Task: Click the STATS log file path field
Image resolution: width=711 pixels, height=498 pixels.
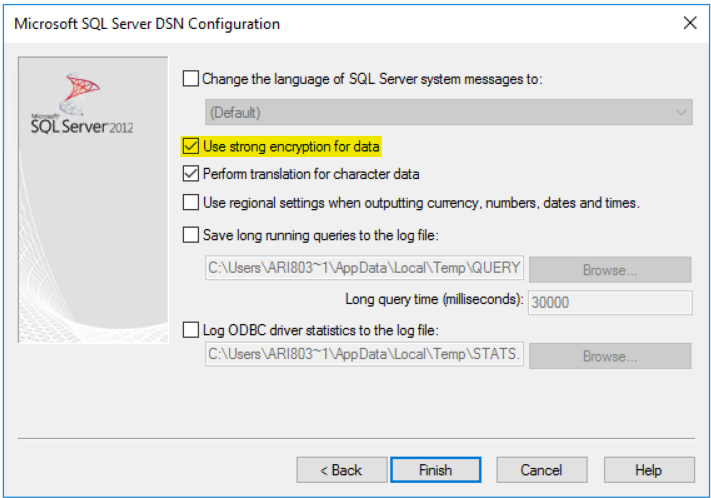Action: (x=364, y=354)
